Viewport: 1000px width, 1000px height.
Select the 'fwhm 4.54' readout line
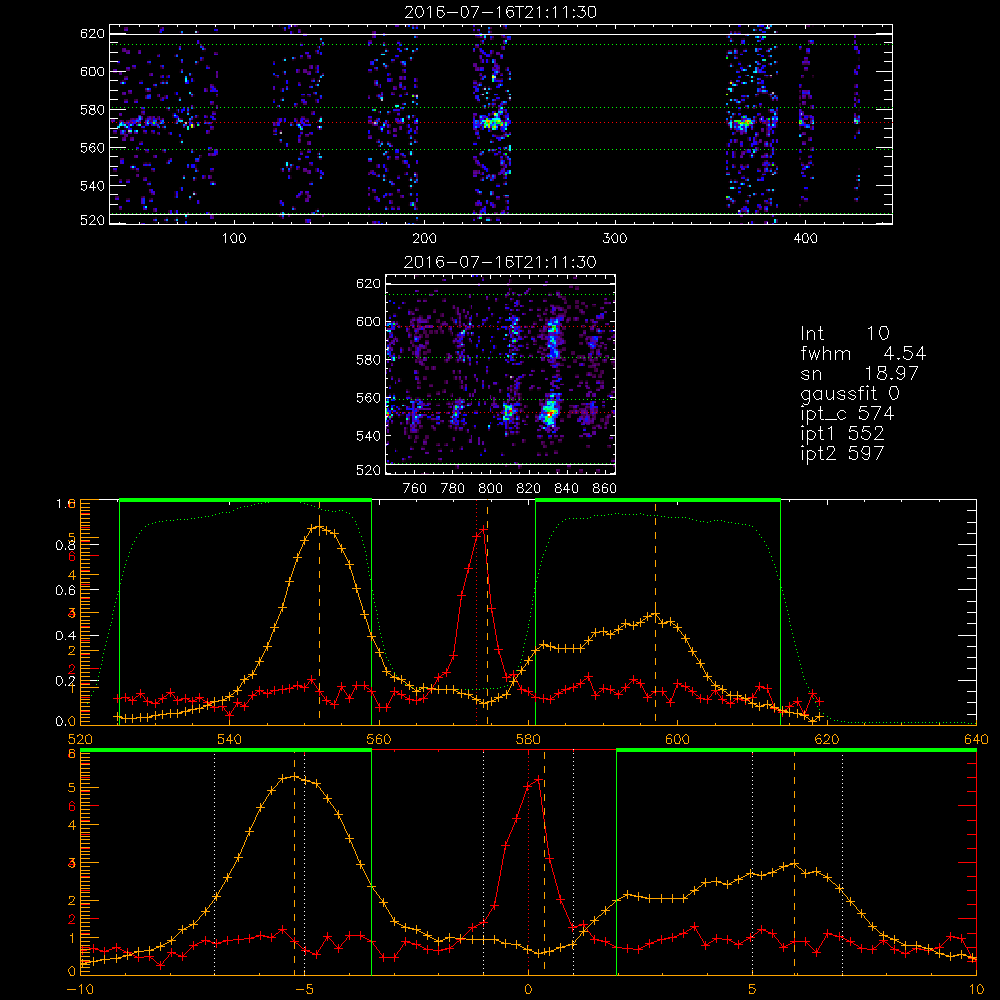[x=863, y=353]
